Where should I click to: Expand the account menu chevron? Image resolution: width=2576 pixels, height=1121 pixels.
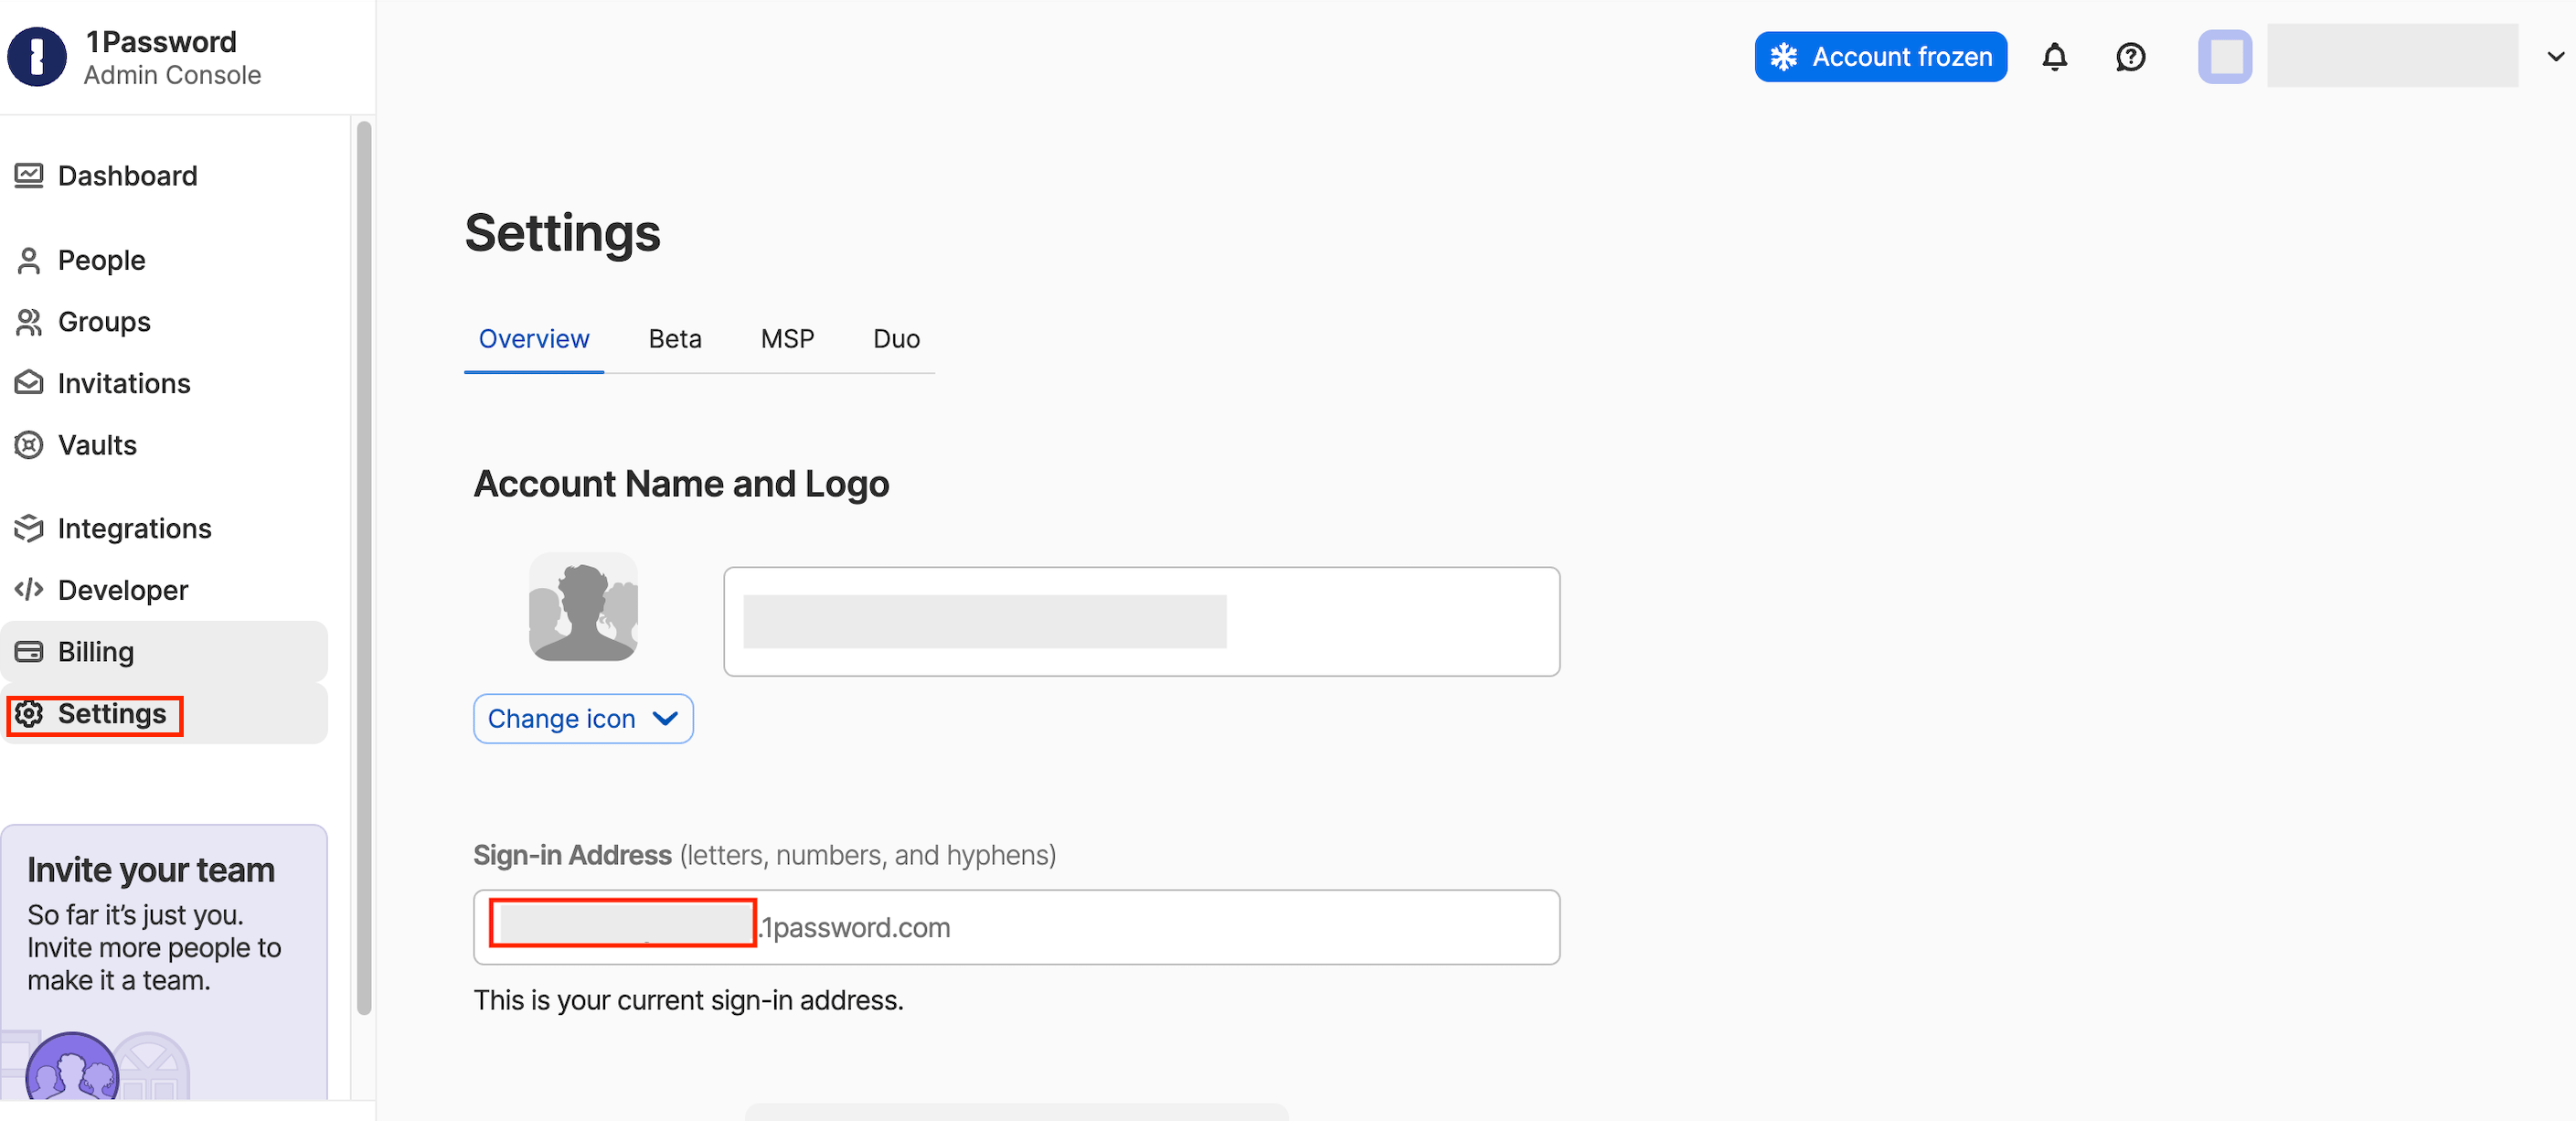[2555, 57]
